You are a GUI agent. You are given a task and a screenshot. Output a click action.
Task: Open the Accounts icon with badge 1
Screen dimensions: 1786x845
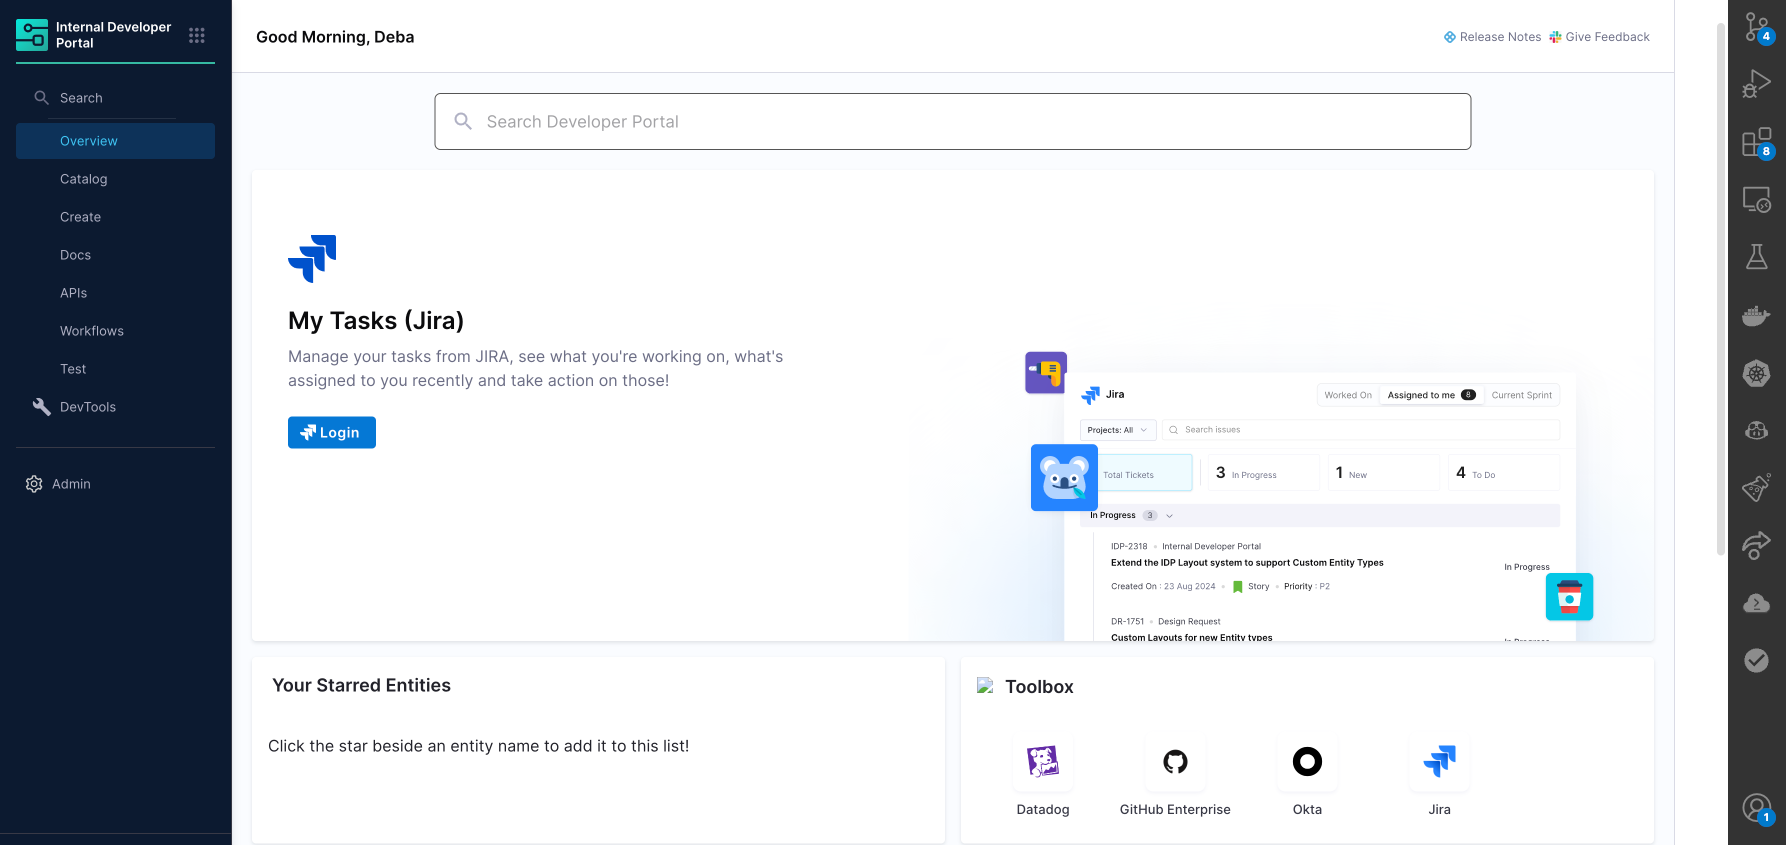[1756, 808]
